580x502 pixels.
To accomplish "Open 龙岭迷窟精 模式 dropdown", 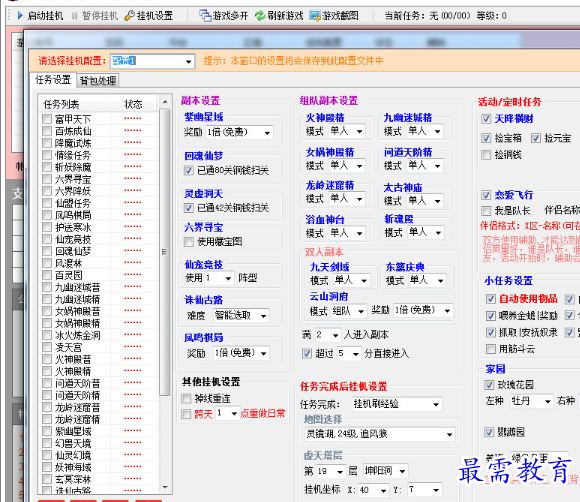I will click(x=347, y=199).
